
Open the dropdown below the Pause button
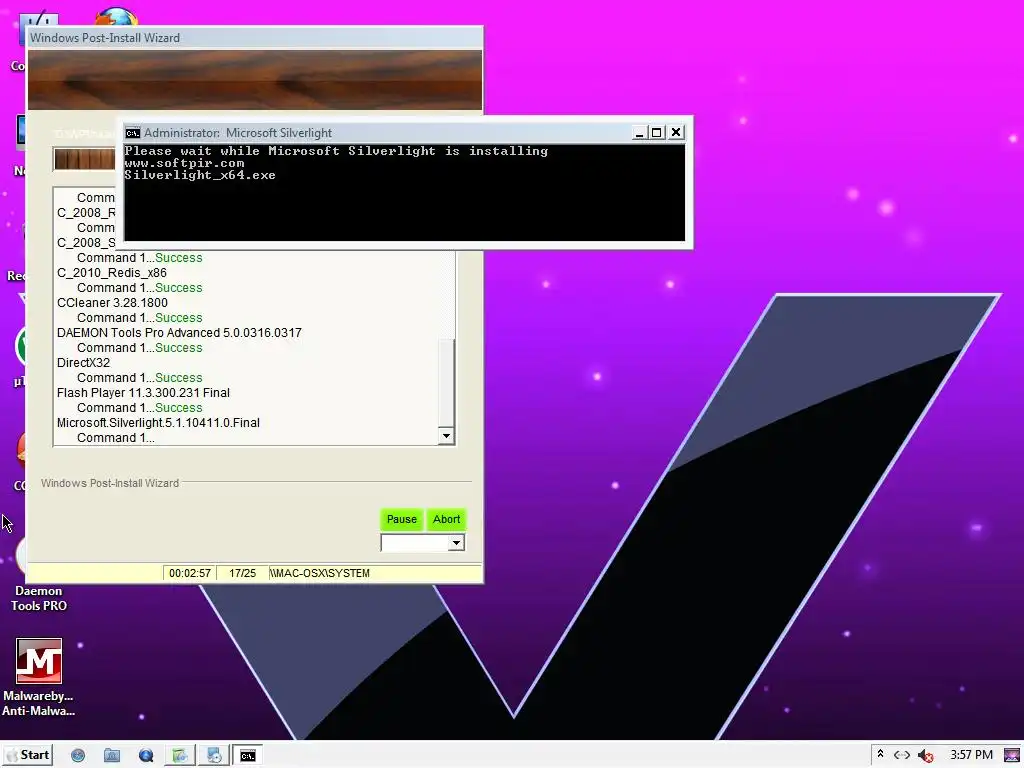(x=456, y=543)
